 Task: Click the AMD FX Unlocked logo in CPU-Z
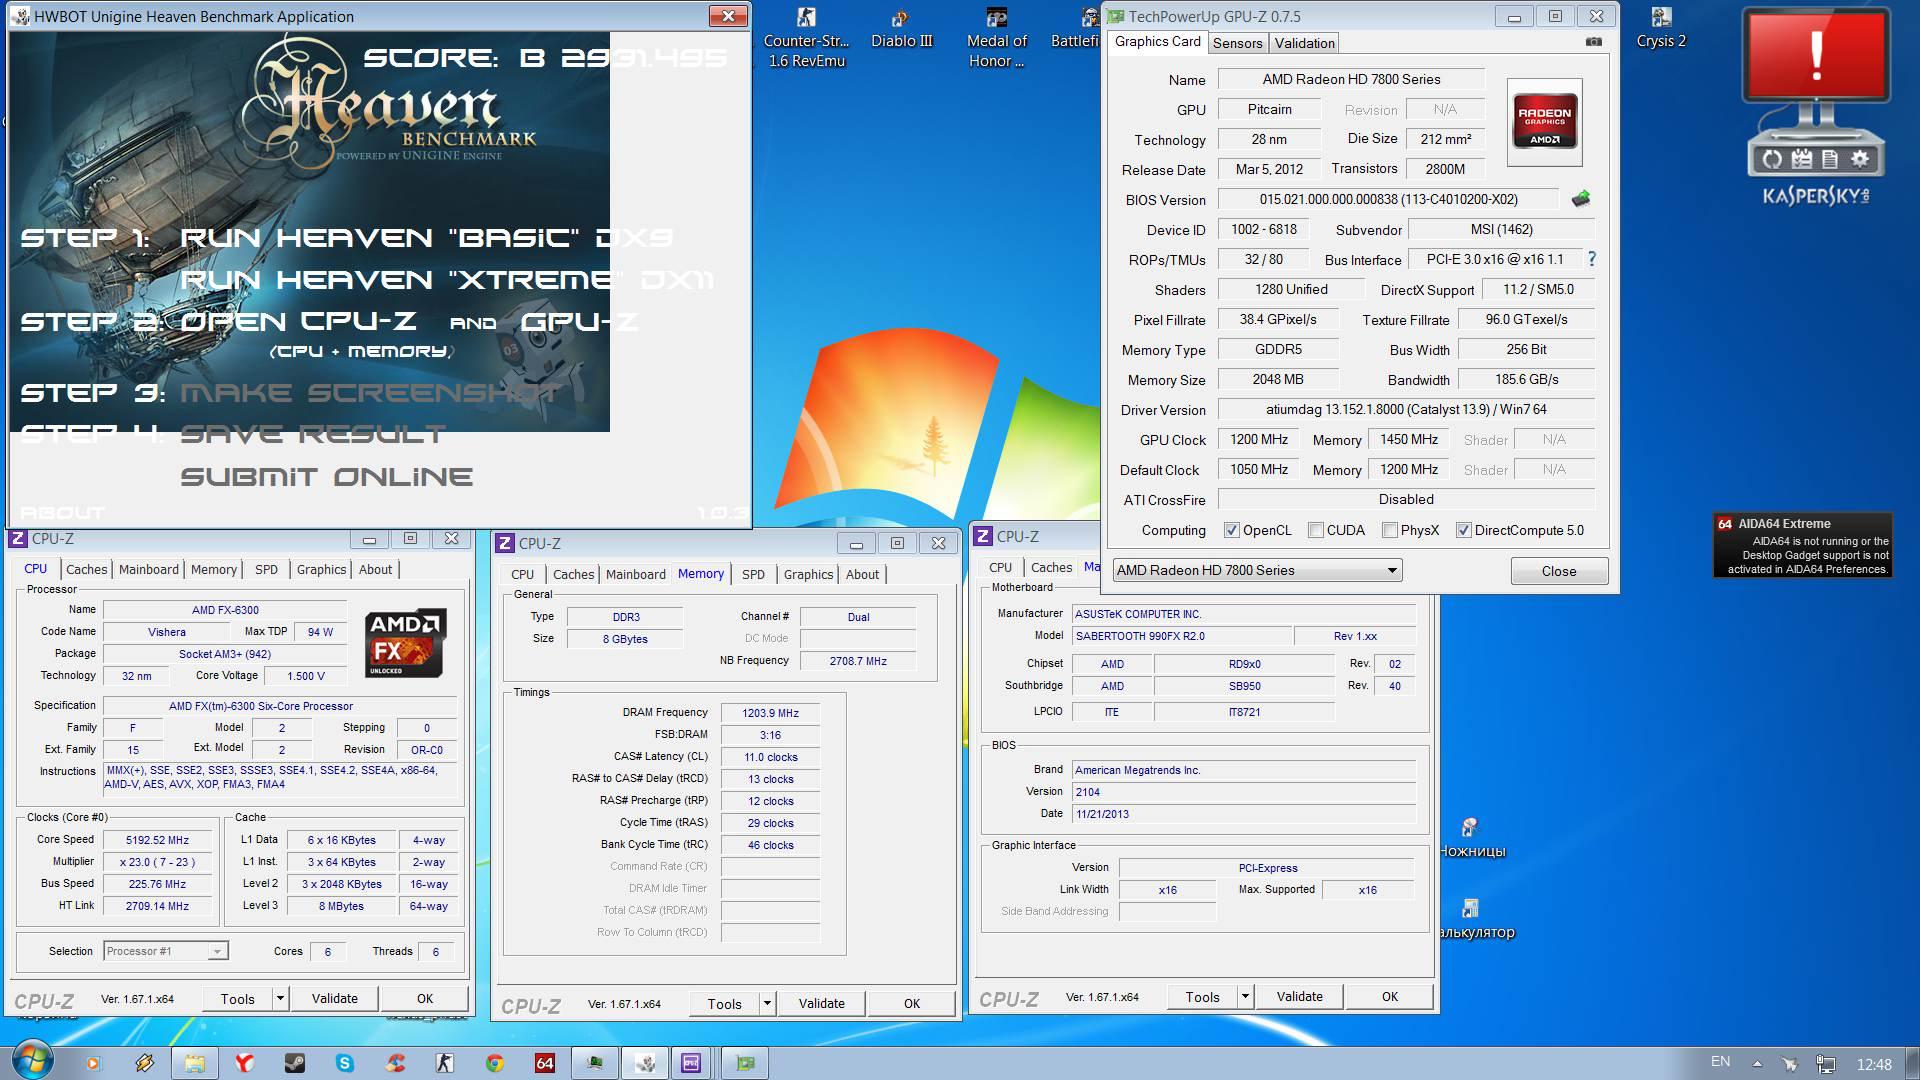(405, 643)
